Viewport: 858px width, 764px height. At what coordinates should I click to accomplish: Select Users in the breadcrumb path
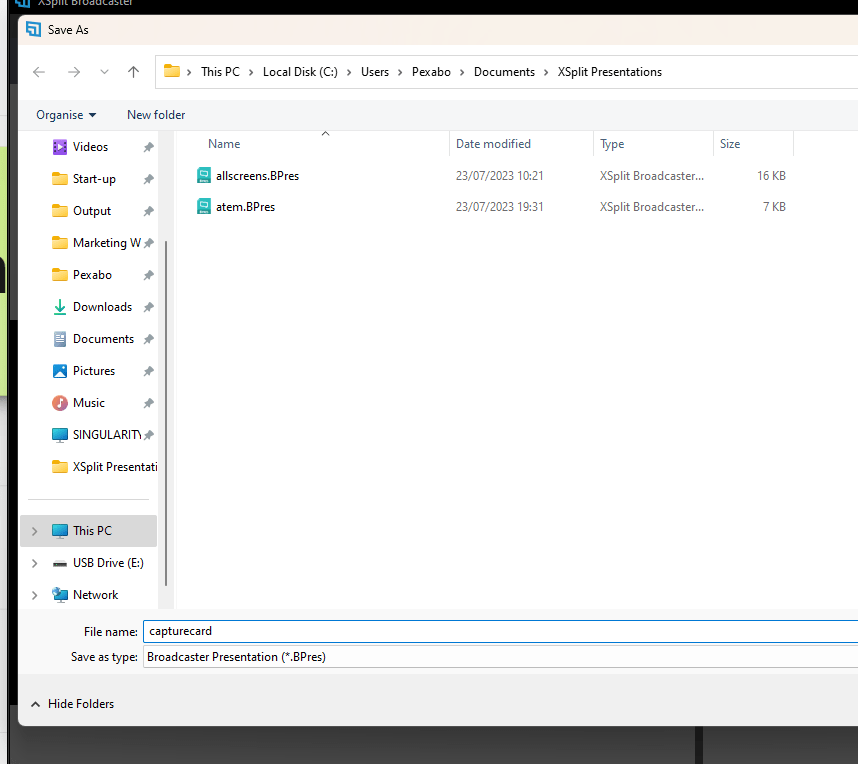coord(375,72)
